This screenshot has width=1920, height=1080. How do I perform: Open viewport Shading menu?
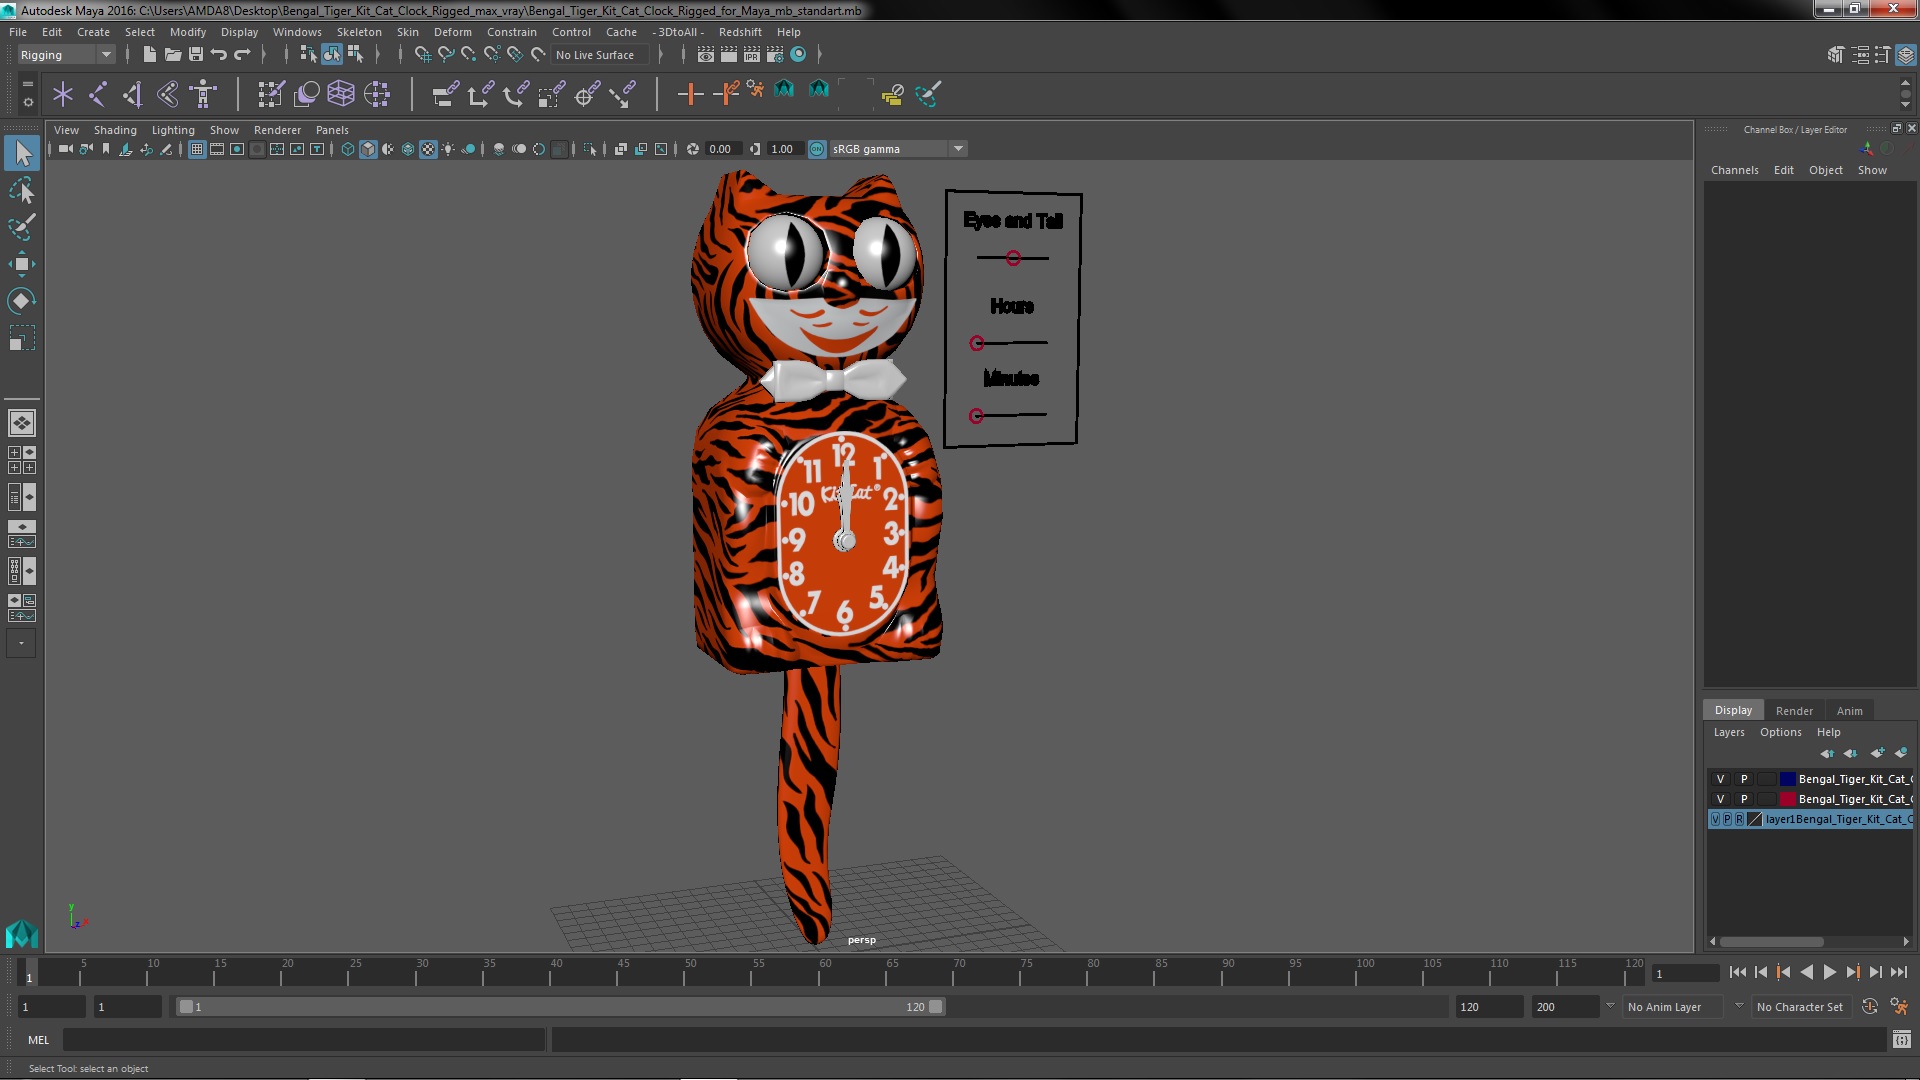click(115, 130)
